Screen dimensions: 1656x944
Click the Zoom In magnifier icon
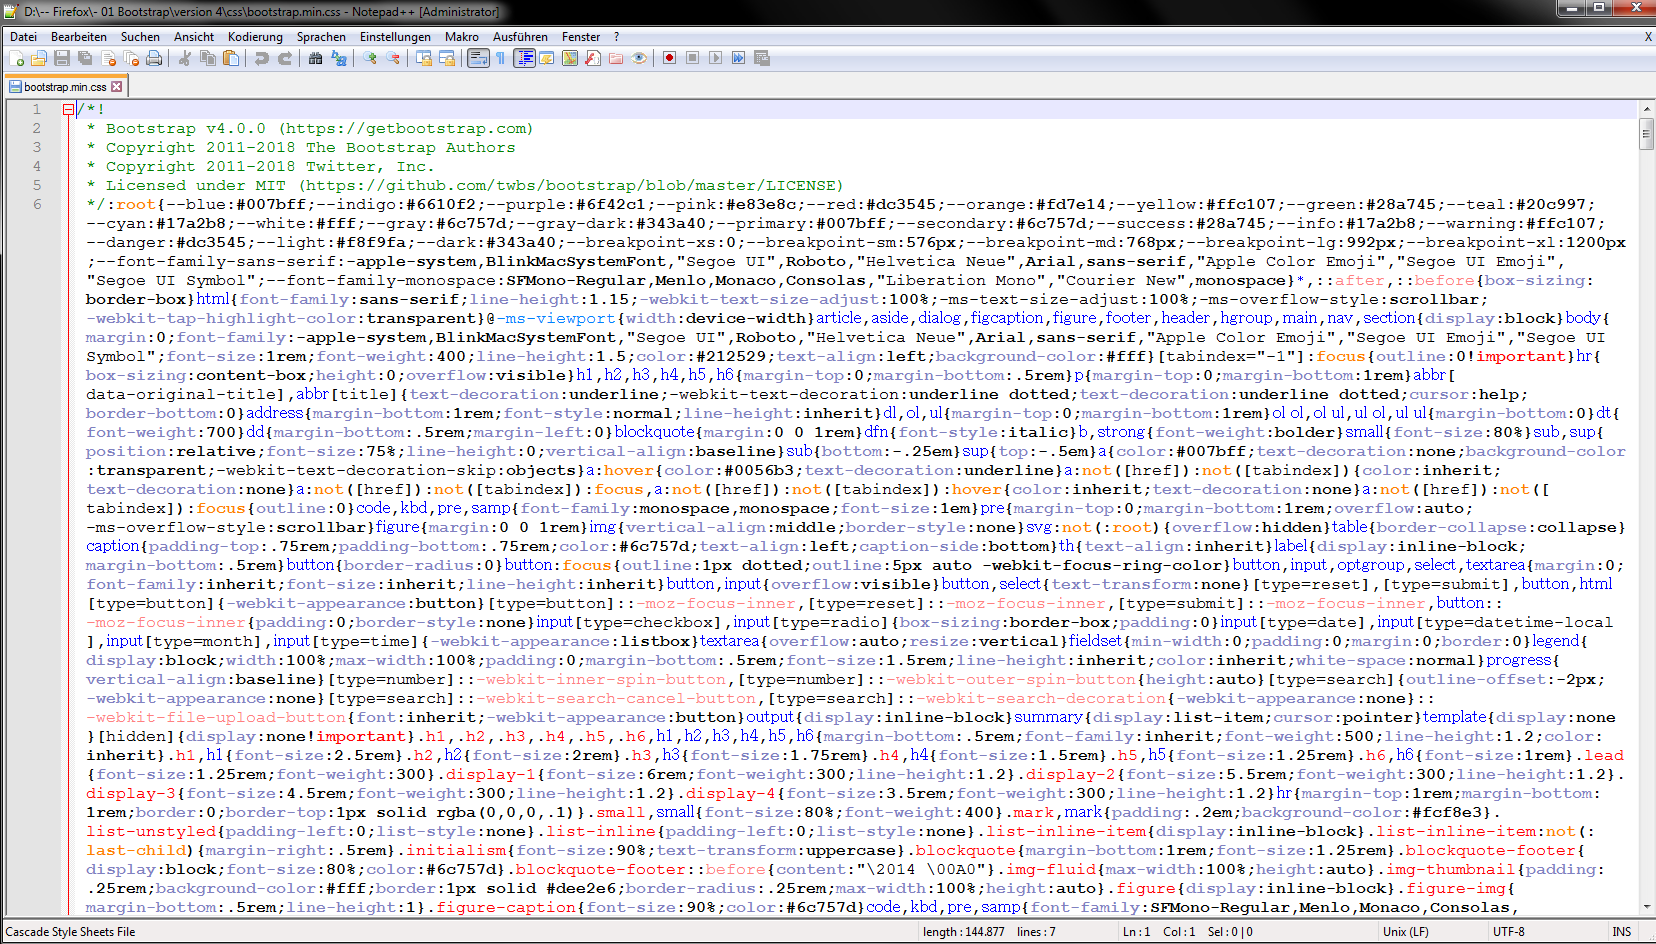(x=370, y=59)
